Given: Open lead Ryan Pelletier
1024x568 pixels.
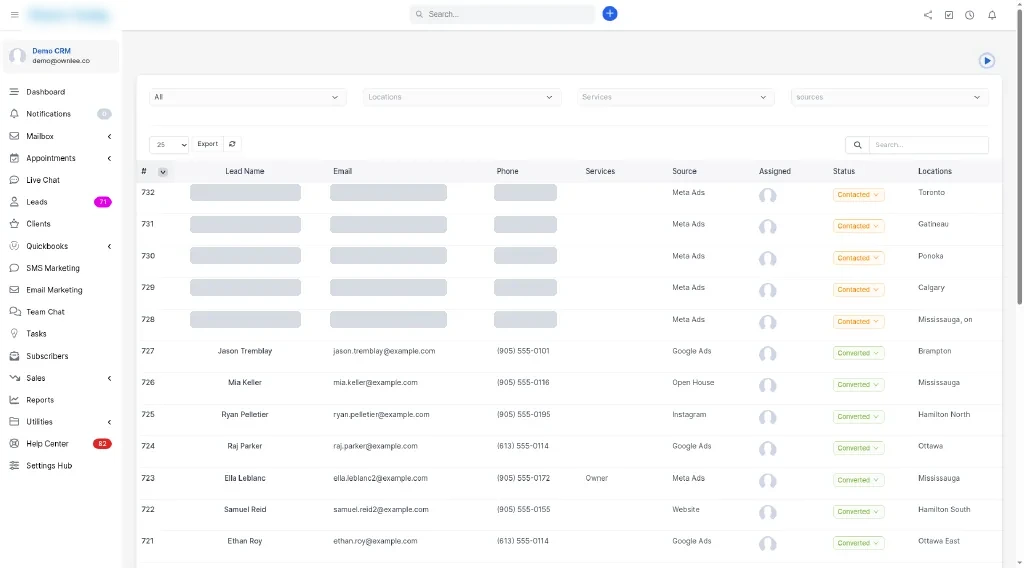Looking at the screenshot, I should click(x=245, y=415).
